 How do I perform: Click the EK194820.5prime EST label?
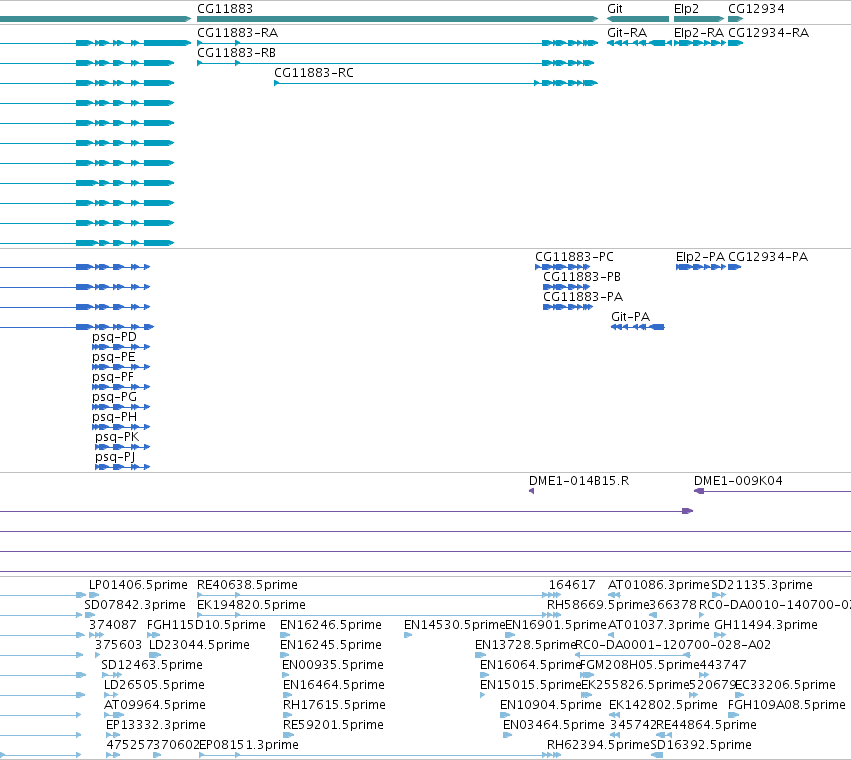coord(251,605)
